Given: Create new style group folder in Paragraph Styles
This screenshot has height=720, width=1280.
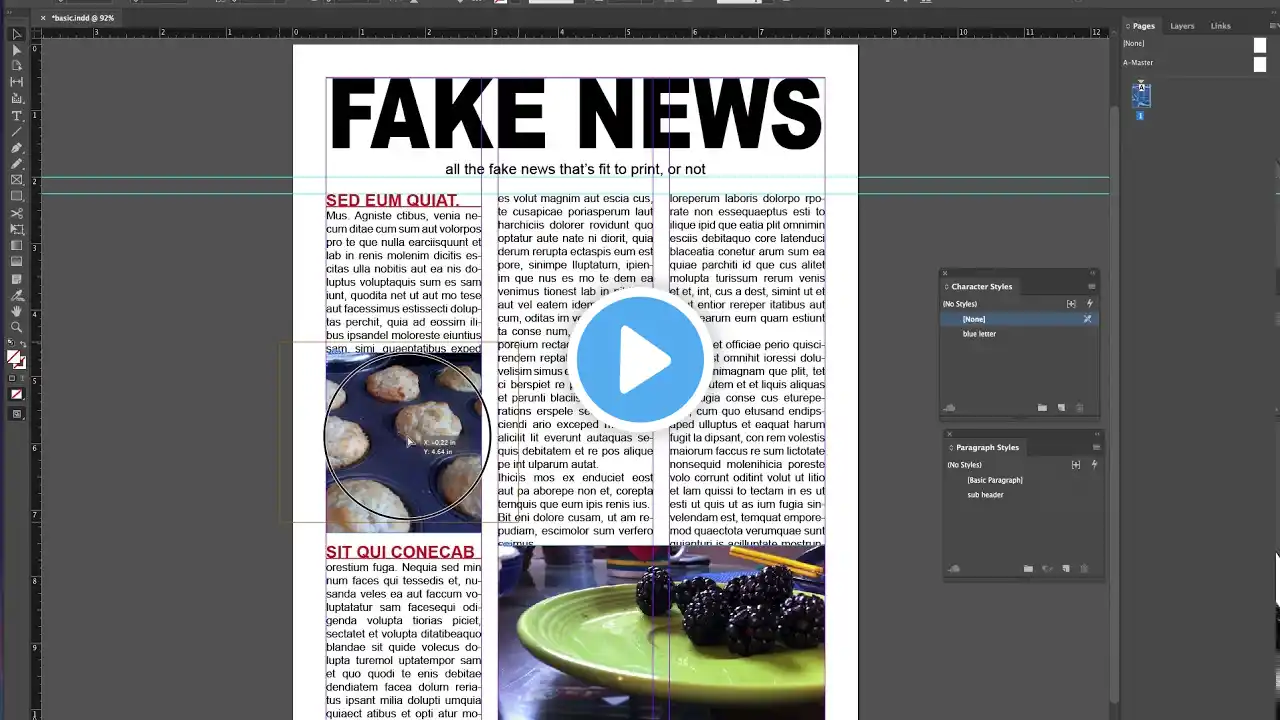Looking at the screenshot, I should click(x=1028, y=569).
